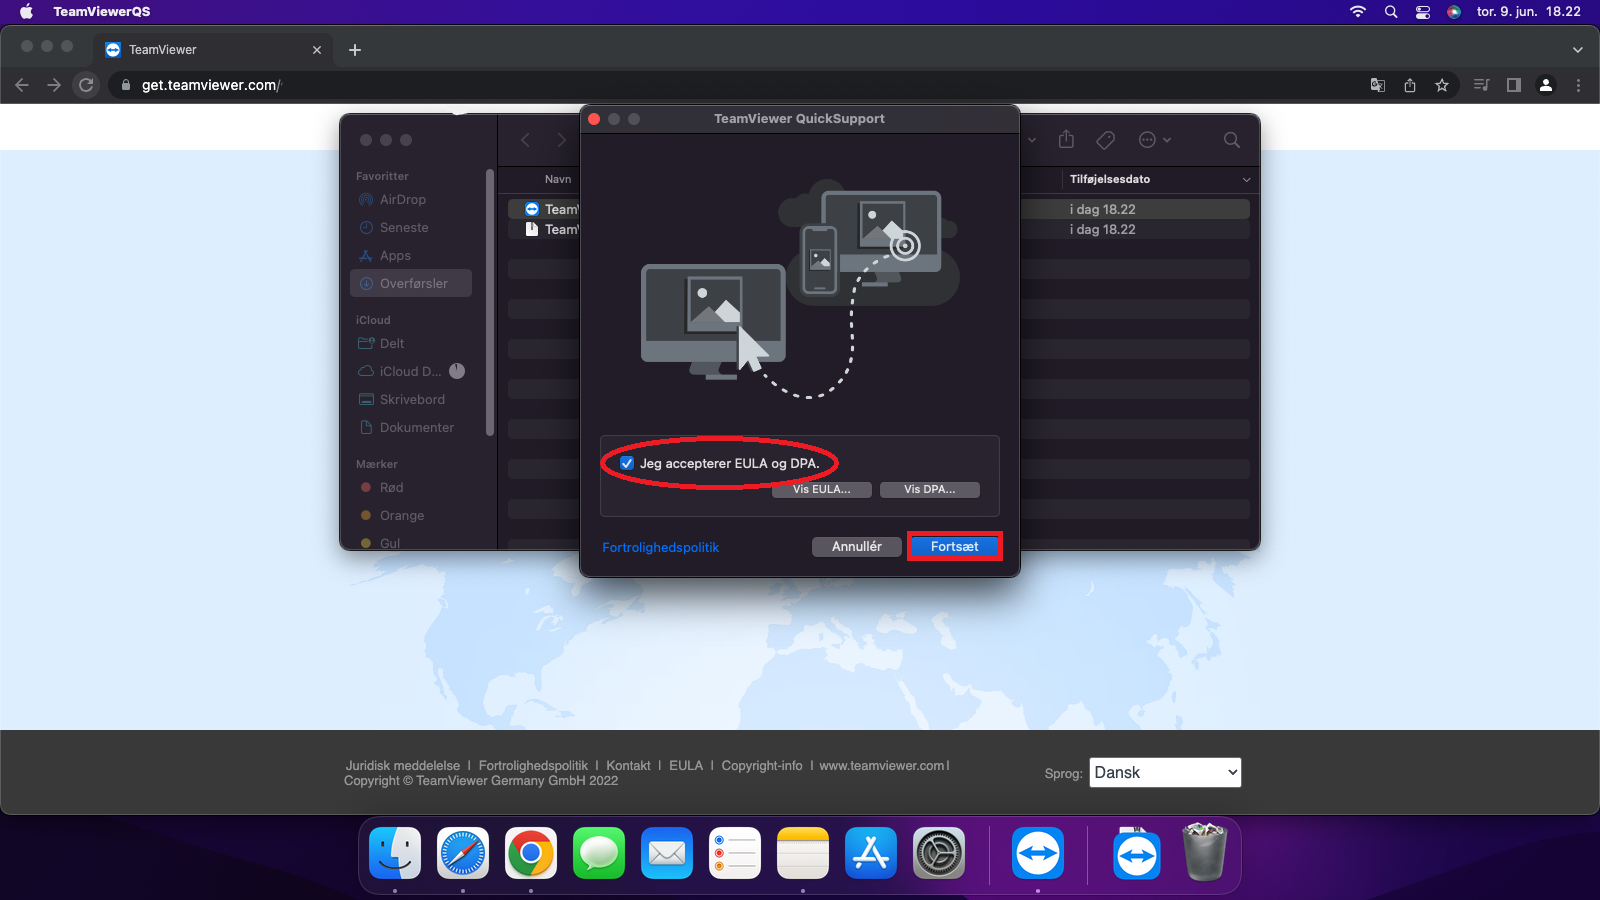Image resolution: width=1600 pixels, height=900 pixels.
Task: Open the Kontakt footer link
Action: coord(628,766)
